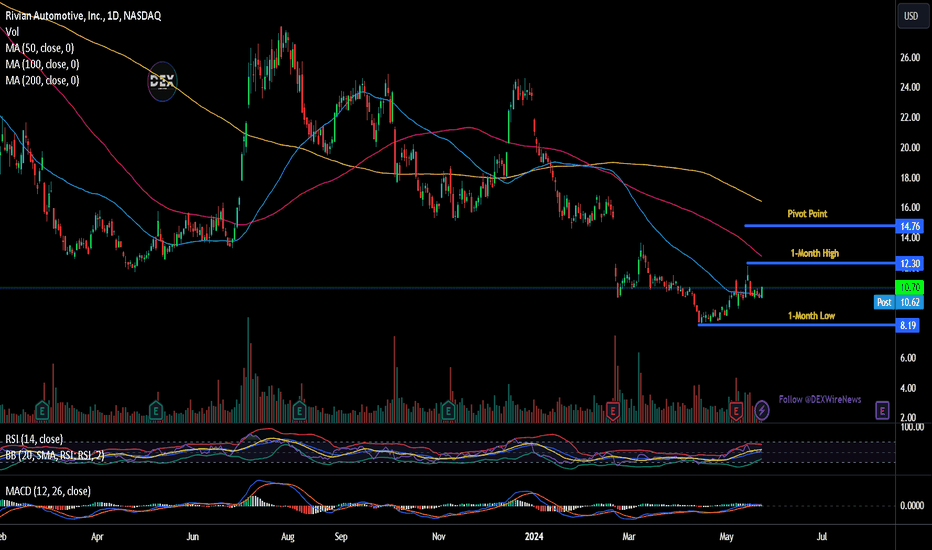
Task: Select the MA (50, close, 0) legend
Action: pos(40,48)
